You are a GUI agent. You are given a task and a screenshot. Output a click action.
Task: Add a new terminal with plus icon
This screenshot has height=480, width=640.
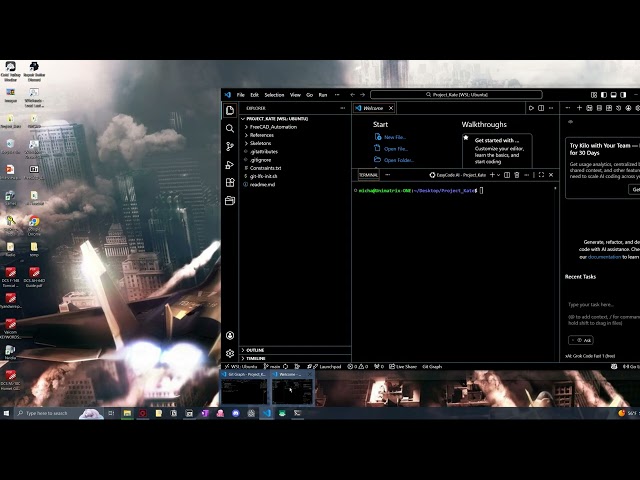[492, 175]
